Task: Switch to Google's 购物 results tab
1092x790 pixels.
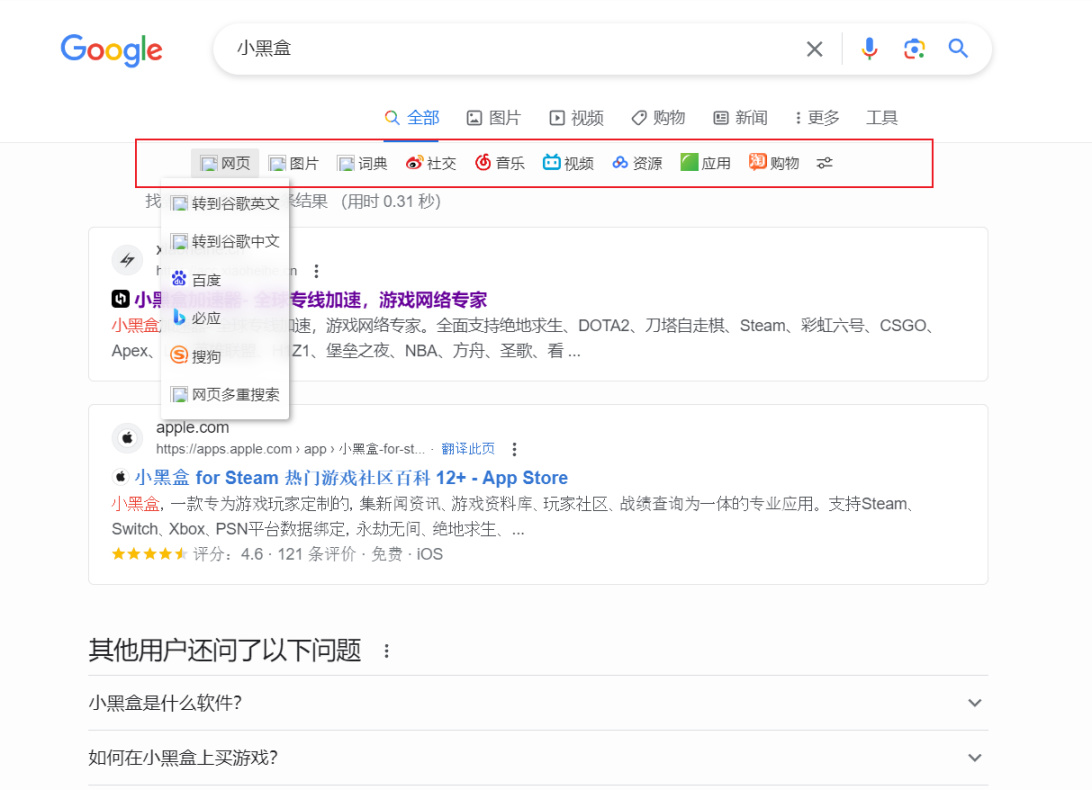Action: coord(658,118)
